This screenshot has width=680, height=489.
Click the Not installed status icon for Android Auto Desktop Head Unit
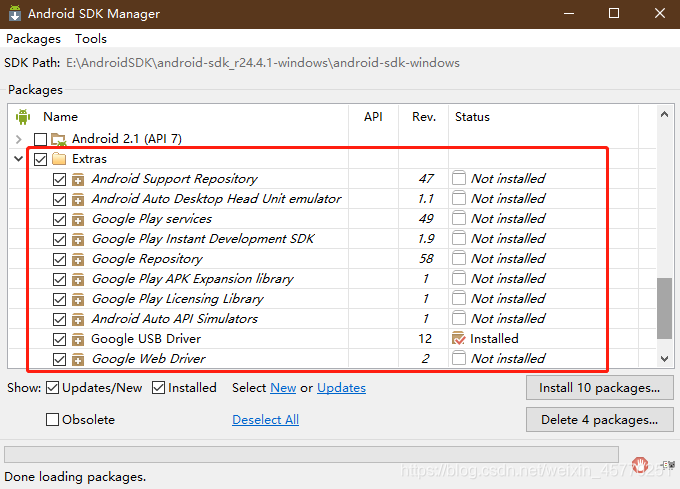click(x=458, y=198)
